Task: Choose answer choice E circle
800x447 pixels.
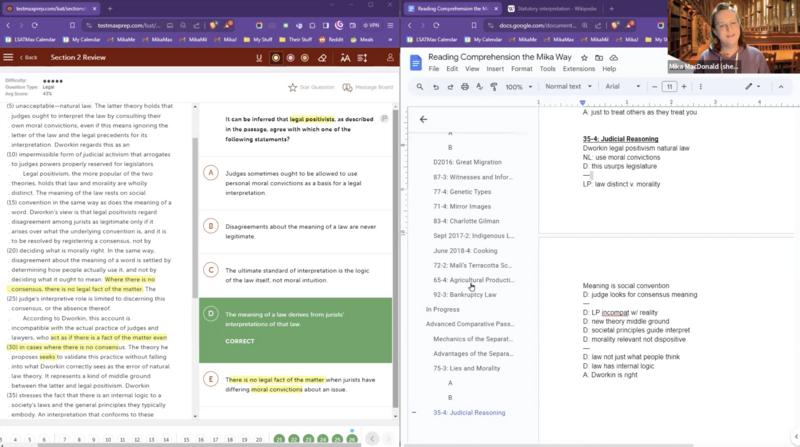Action: [x=211, y=379]
